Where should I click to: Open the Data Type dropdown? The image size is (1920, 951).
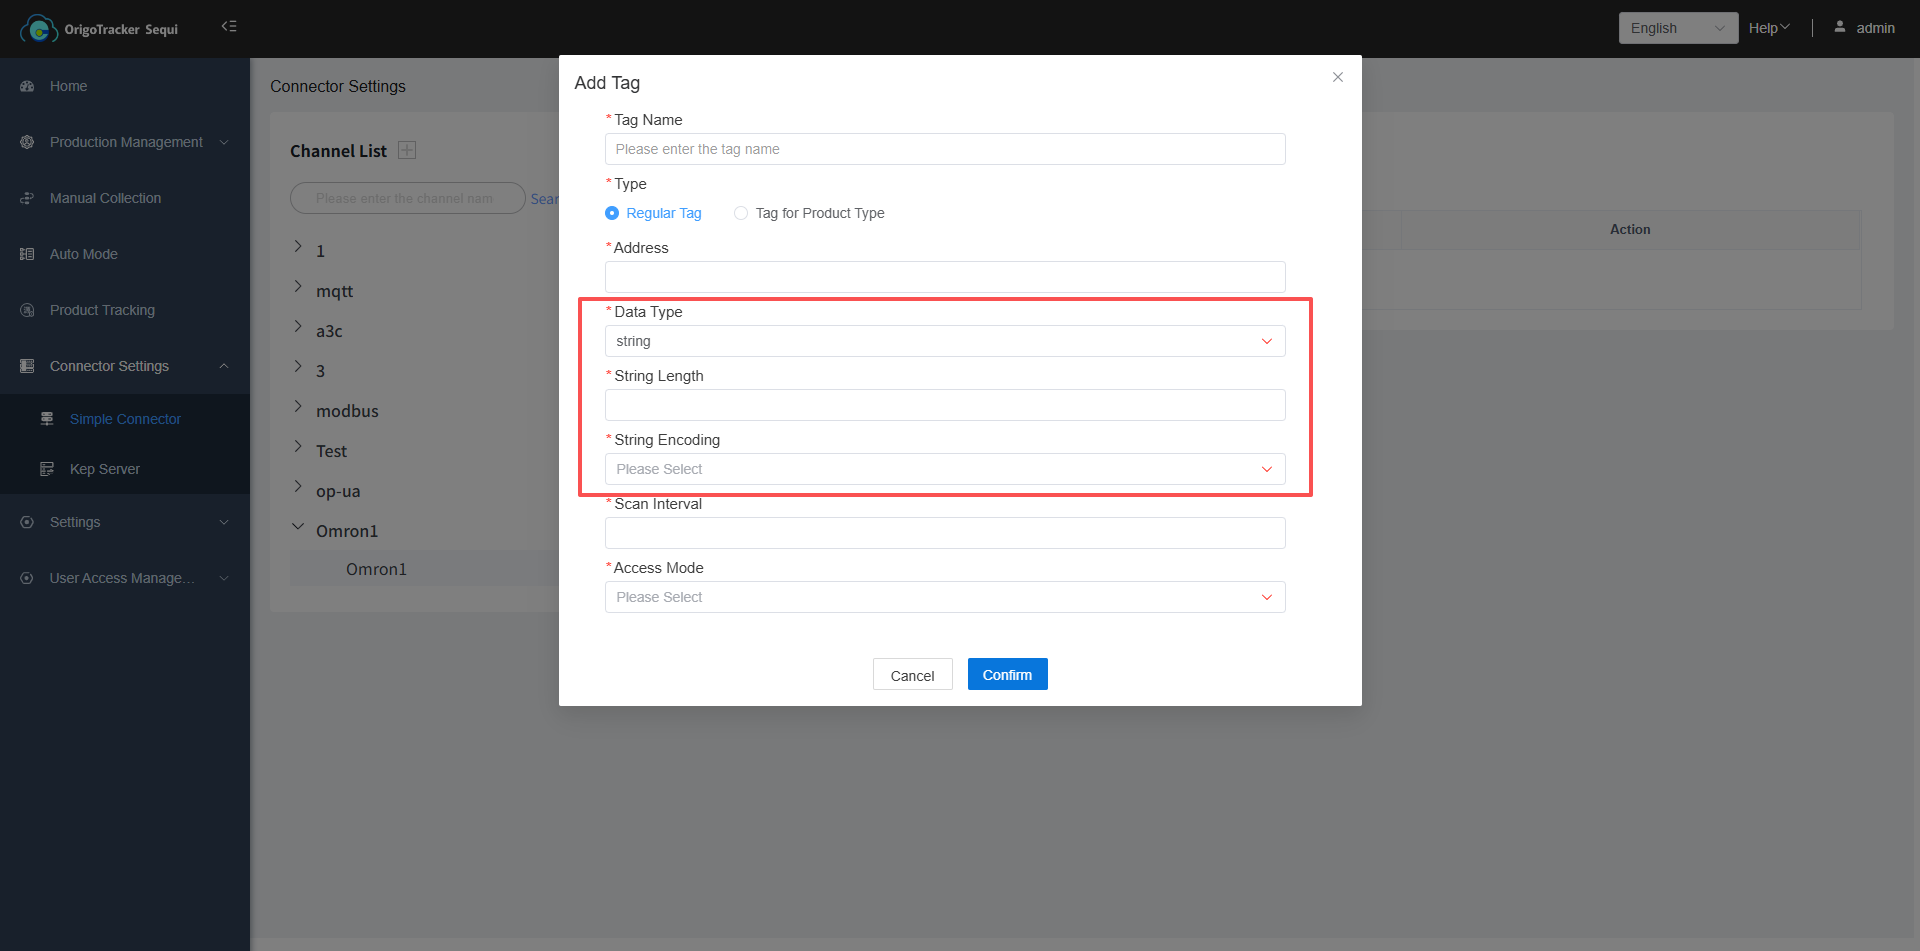point(944,341)
